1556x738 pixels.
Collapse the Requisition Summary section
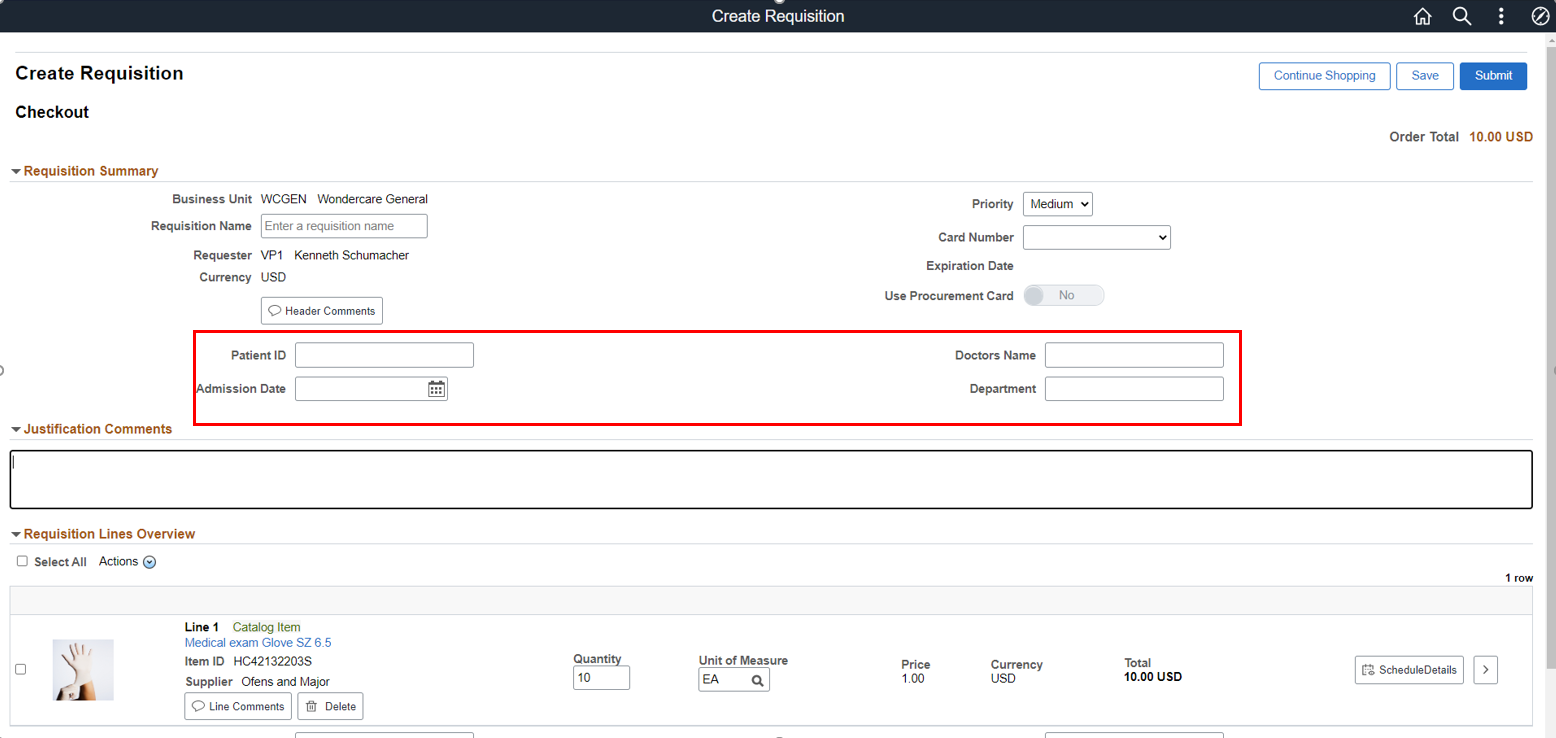16,171
